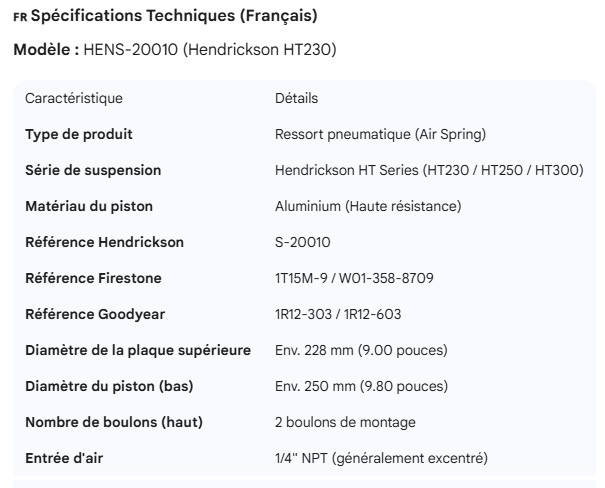Select the Type de produit row label

click(79, 134)
